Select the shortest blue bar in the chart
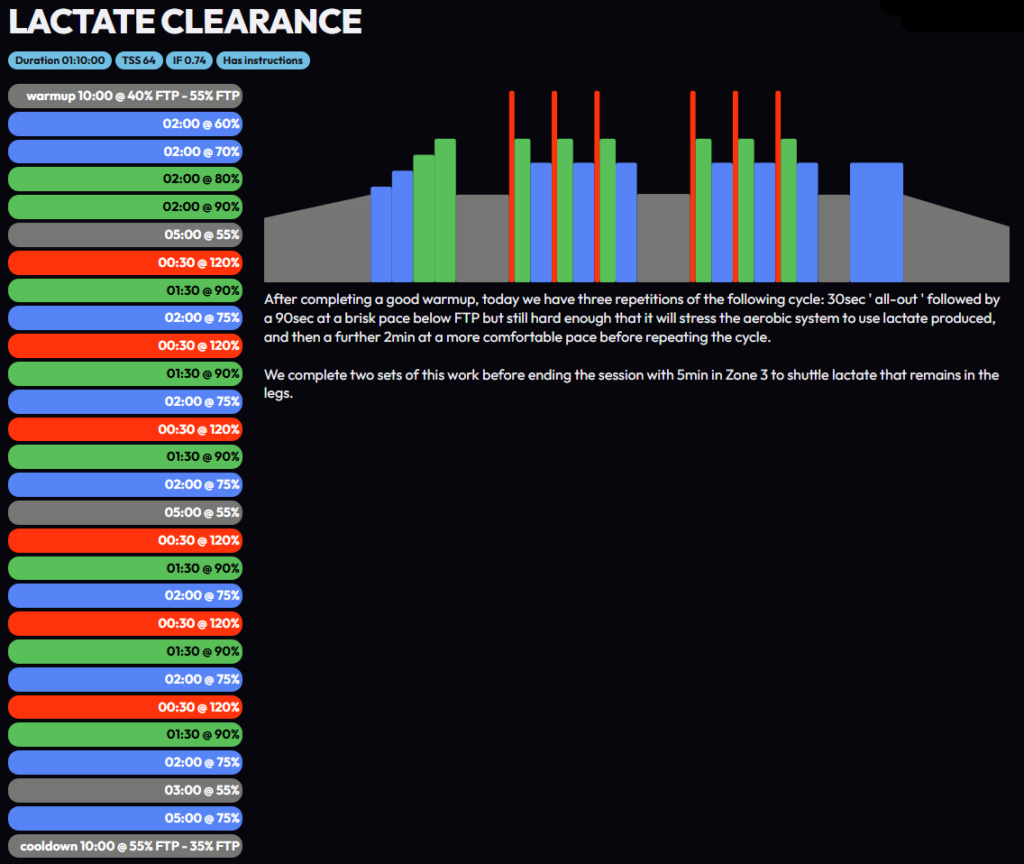This screenshot has height=864, width=1024. 381,235
